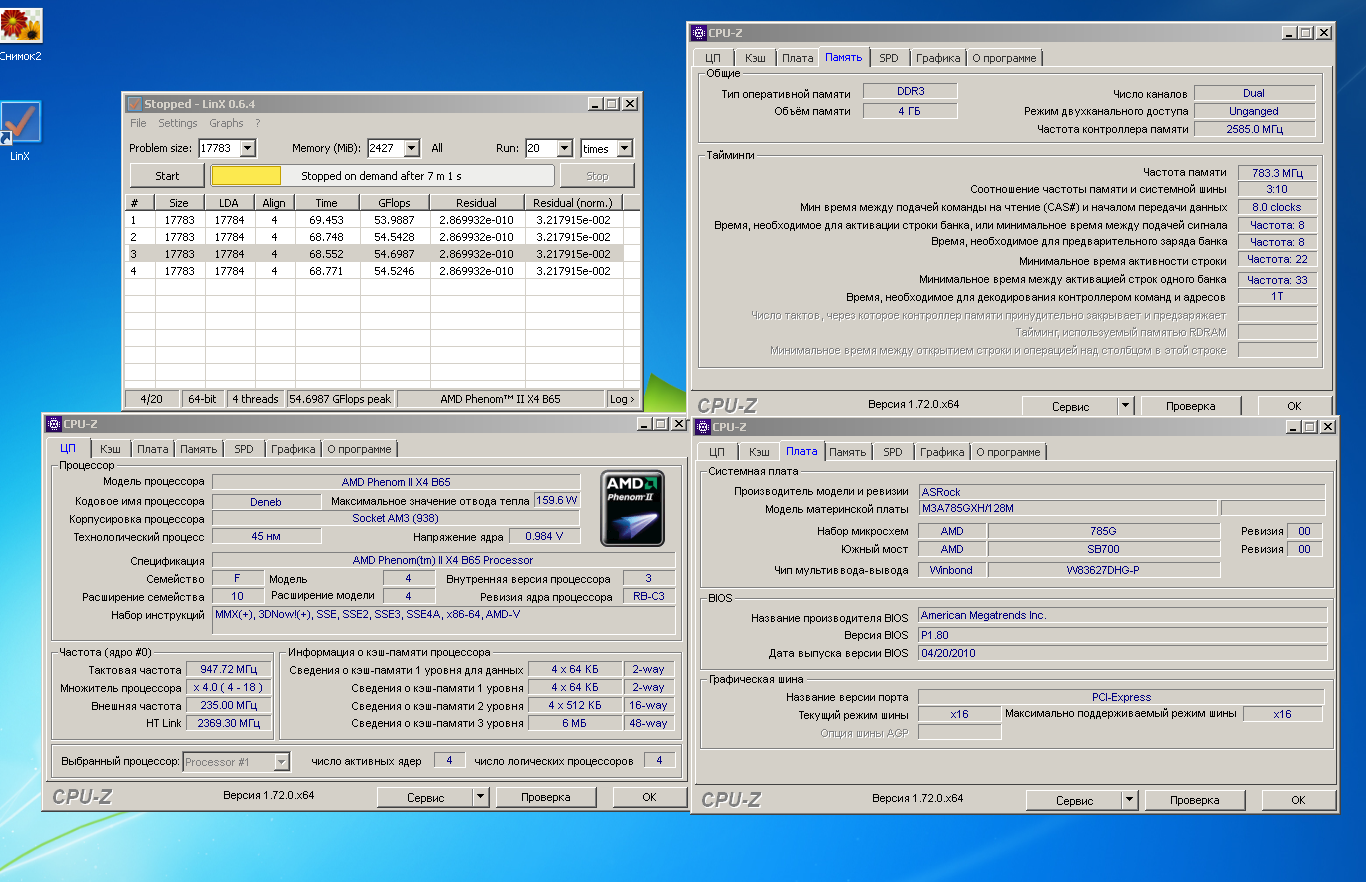The width and height of the screenshot is (1366, 882).
Task: Open the 'times' run mode dropdown
Action: pyautogui.click(x=624, y=149)
